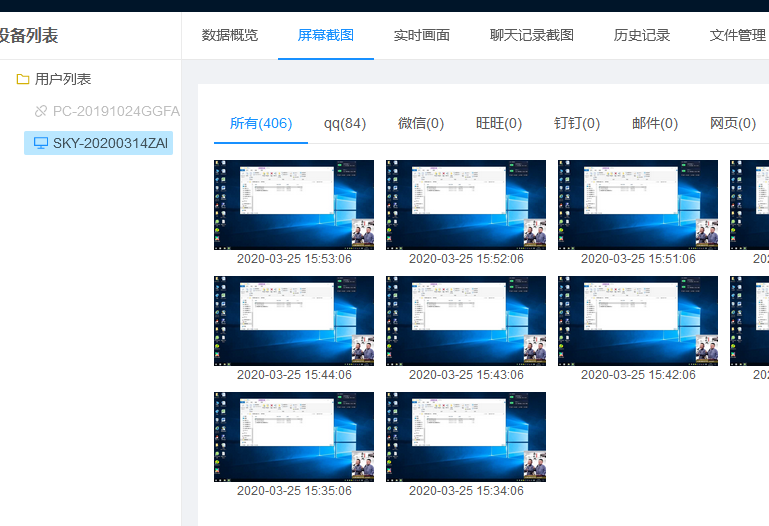
Task: Filter screenshots by 钉钉(0)
Action: 577,124
